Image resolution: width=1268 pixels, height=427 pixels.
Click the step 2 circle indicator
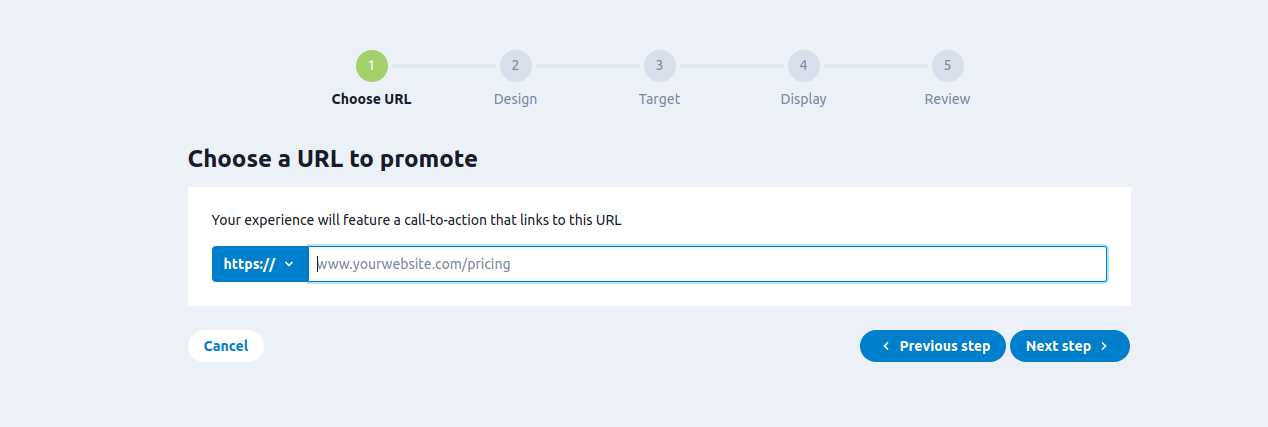click(515, 66)
